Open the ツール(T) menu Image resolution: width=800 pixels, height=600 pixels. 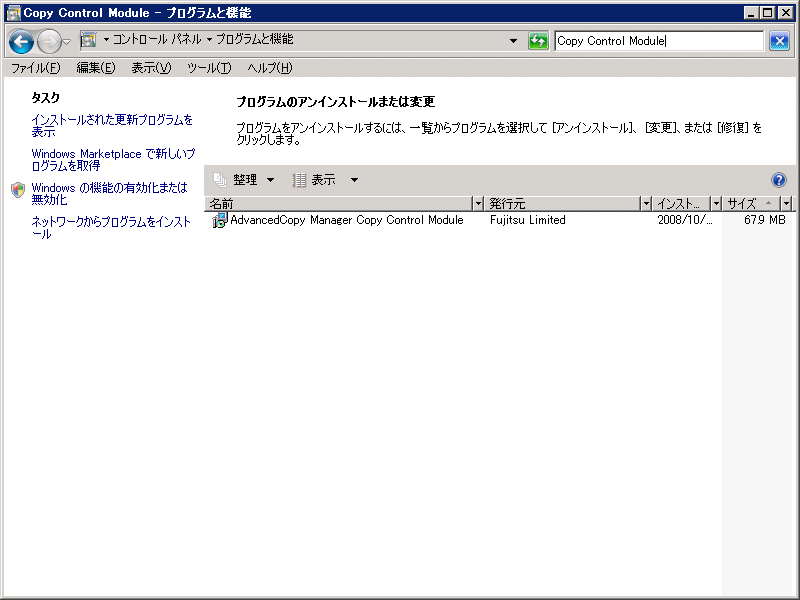pyautogui.click(x=209, y=68)
